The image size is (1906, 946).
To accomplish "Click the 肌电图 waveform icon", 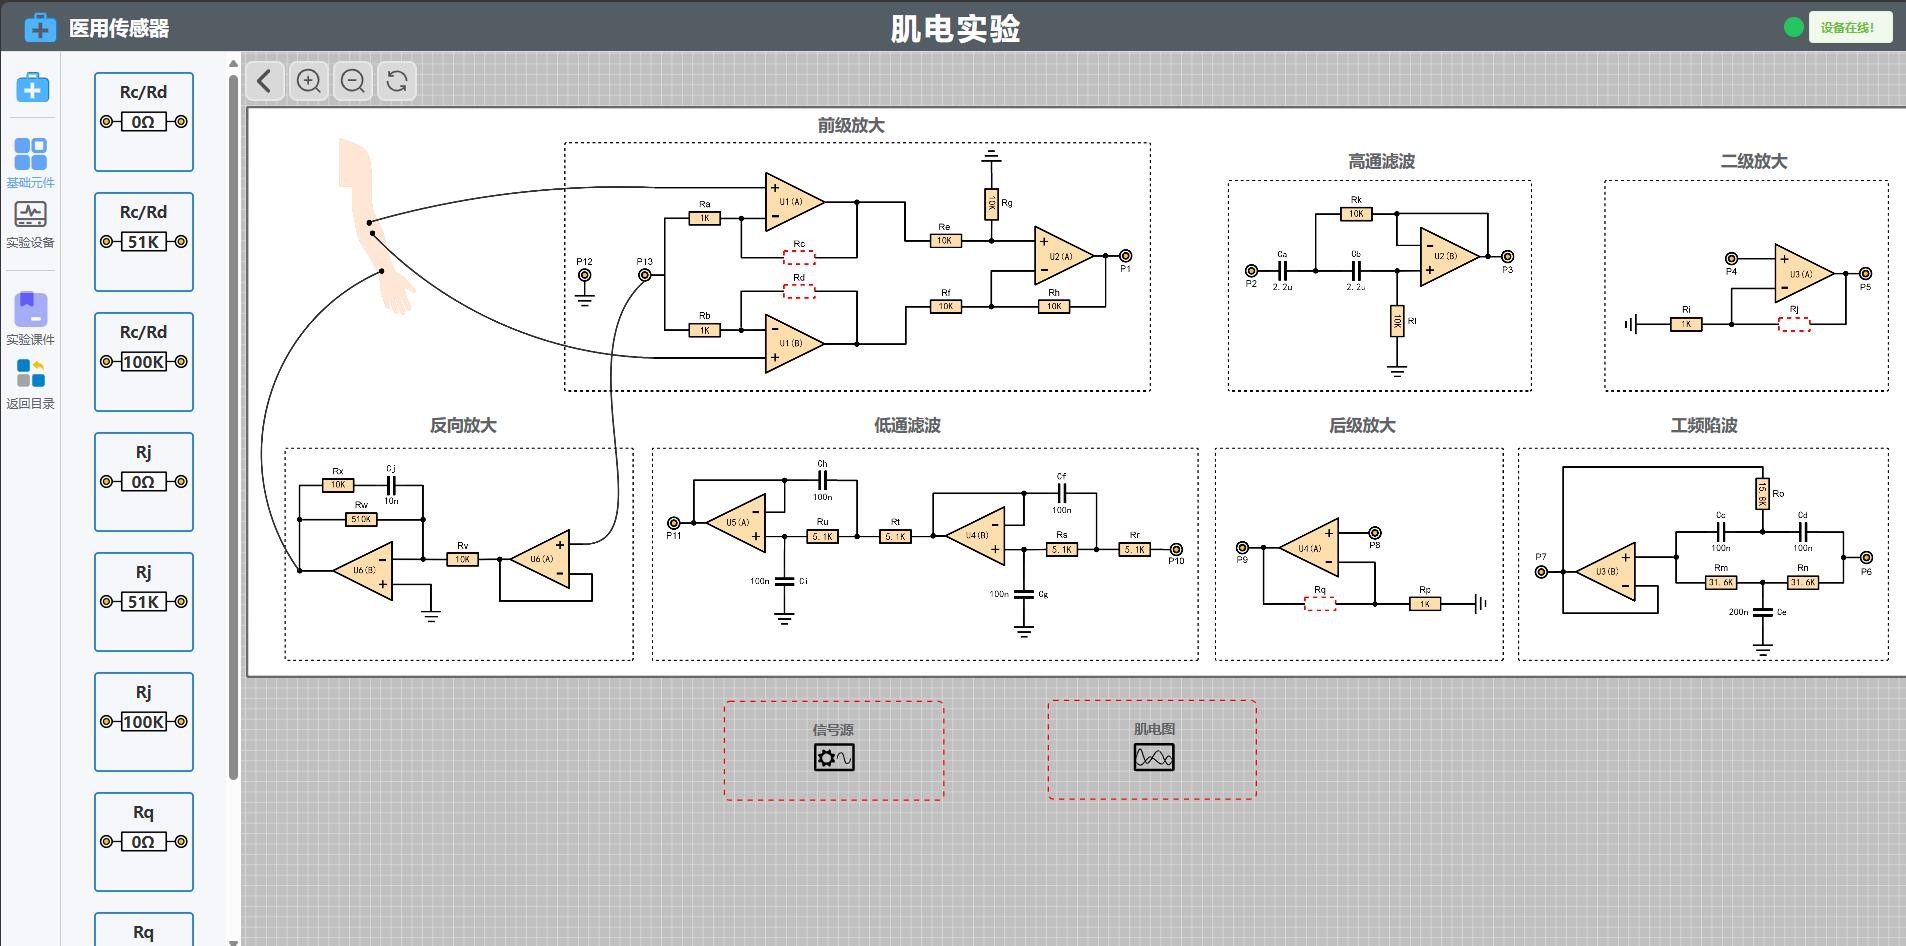I will [1154, 757].
